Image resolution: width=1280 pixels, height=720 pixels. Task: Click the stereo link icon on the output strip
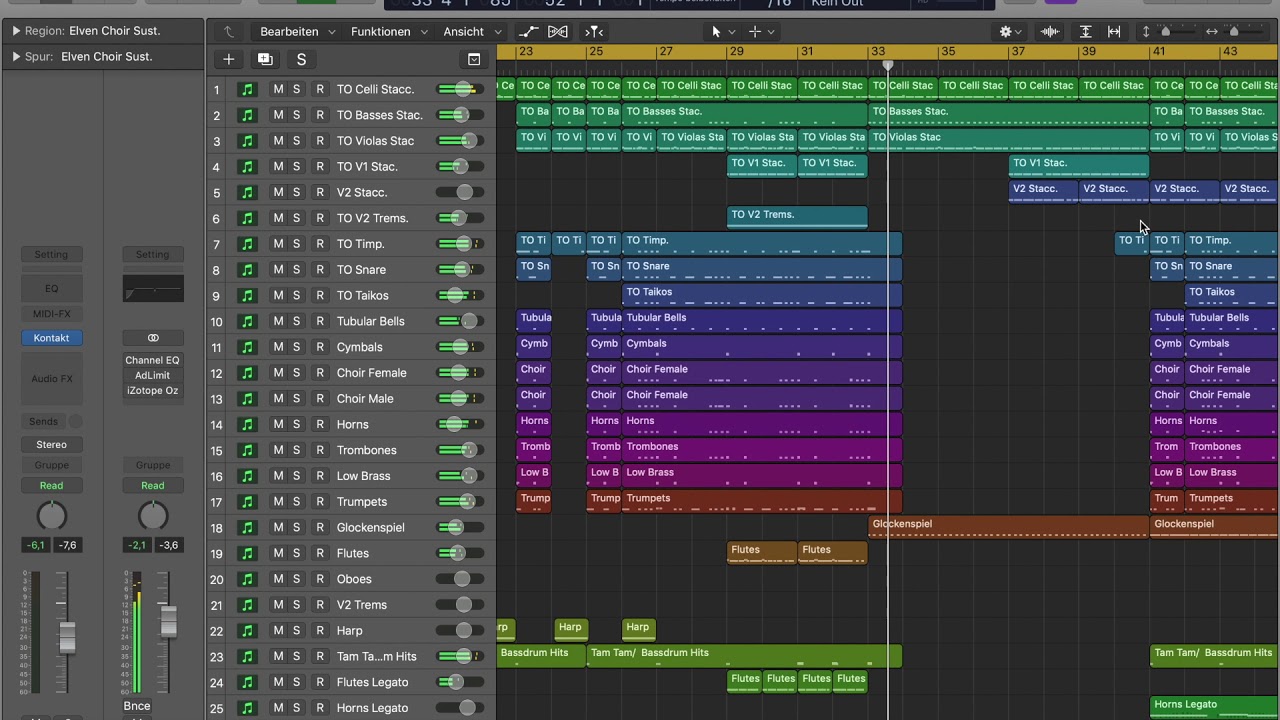pyautogui.click(x=153, y=338)
